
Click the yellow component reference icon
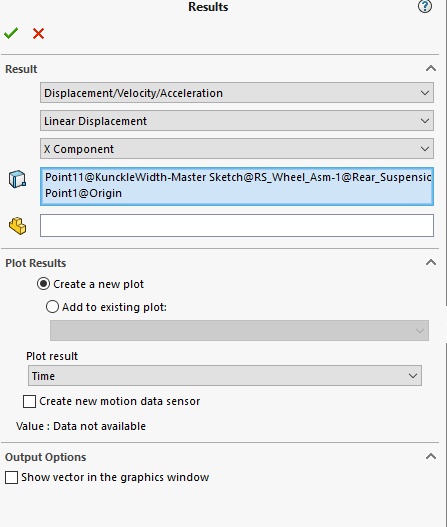[x=17, y=226]
